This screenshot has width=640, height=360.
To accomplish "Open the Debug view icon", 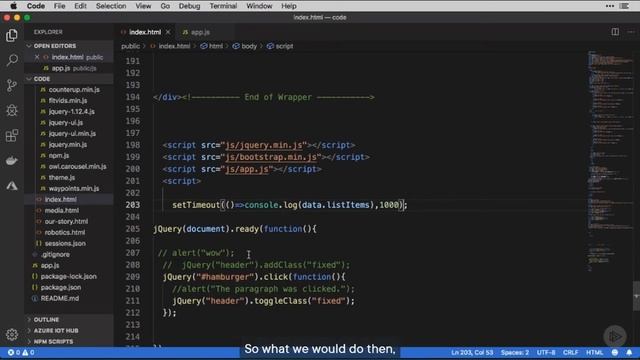I will tap(12, 110).
